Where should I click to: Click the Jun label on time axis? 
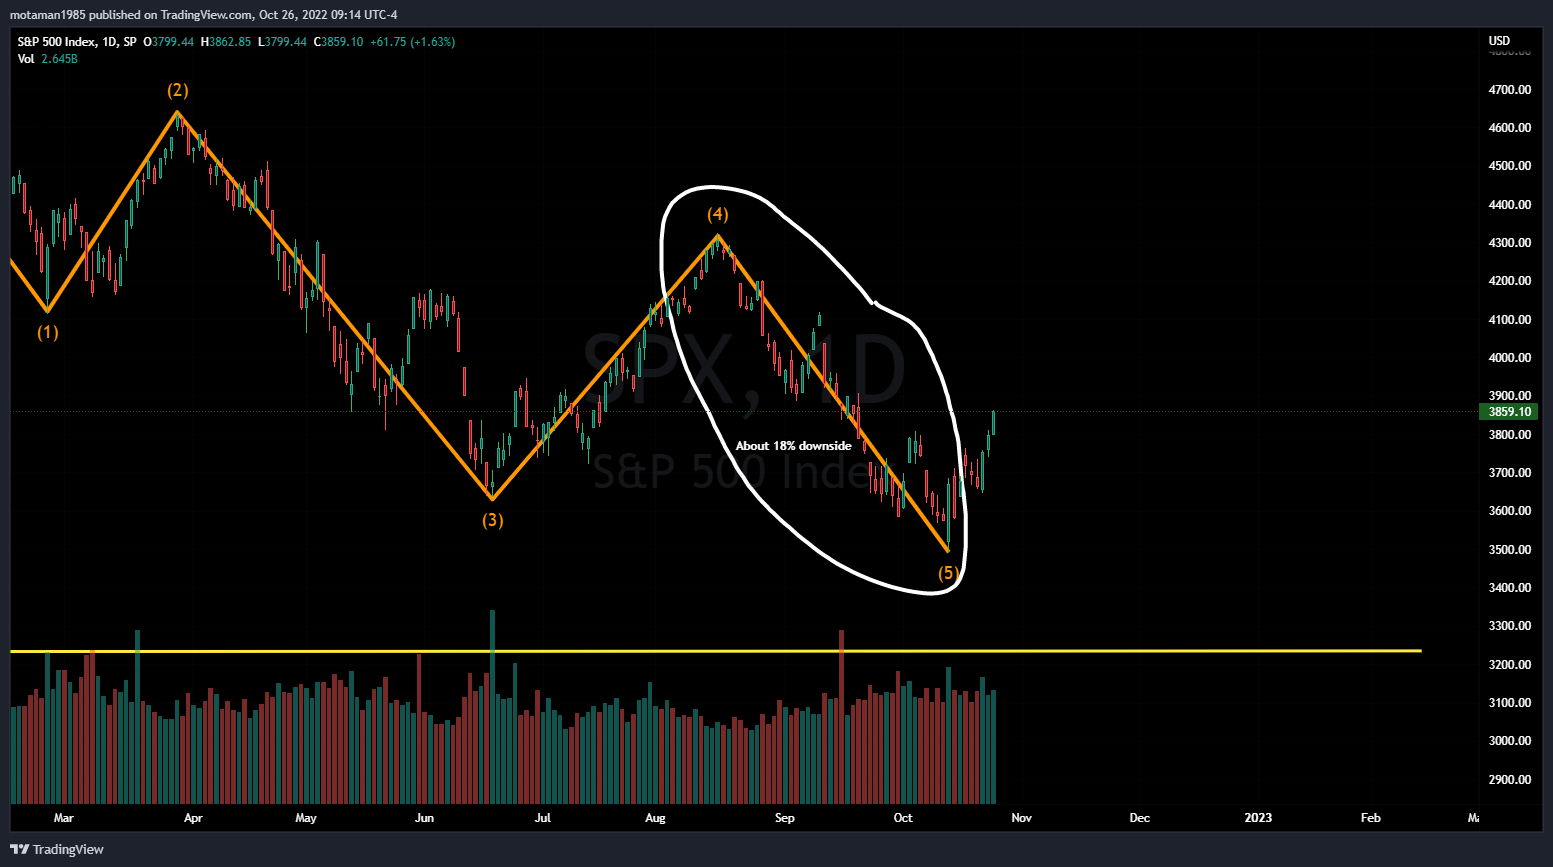pyautogui.click(x=424, y=818)
